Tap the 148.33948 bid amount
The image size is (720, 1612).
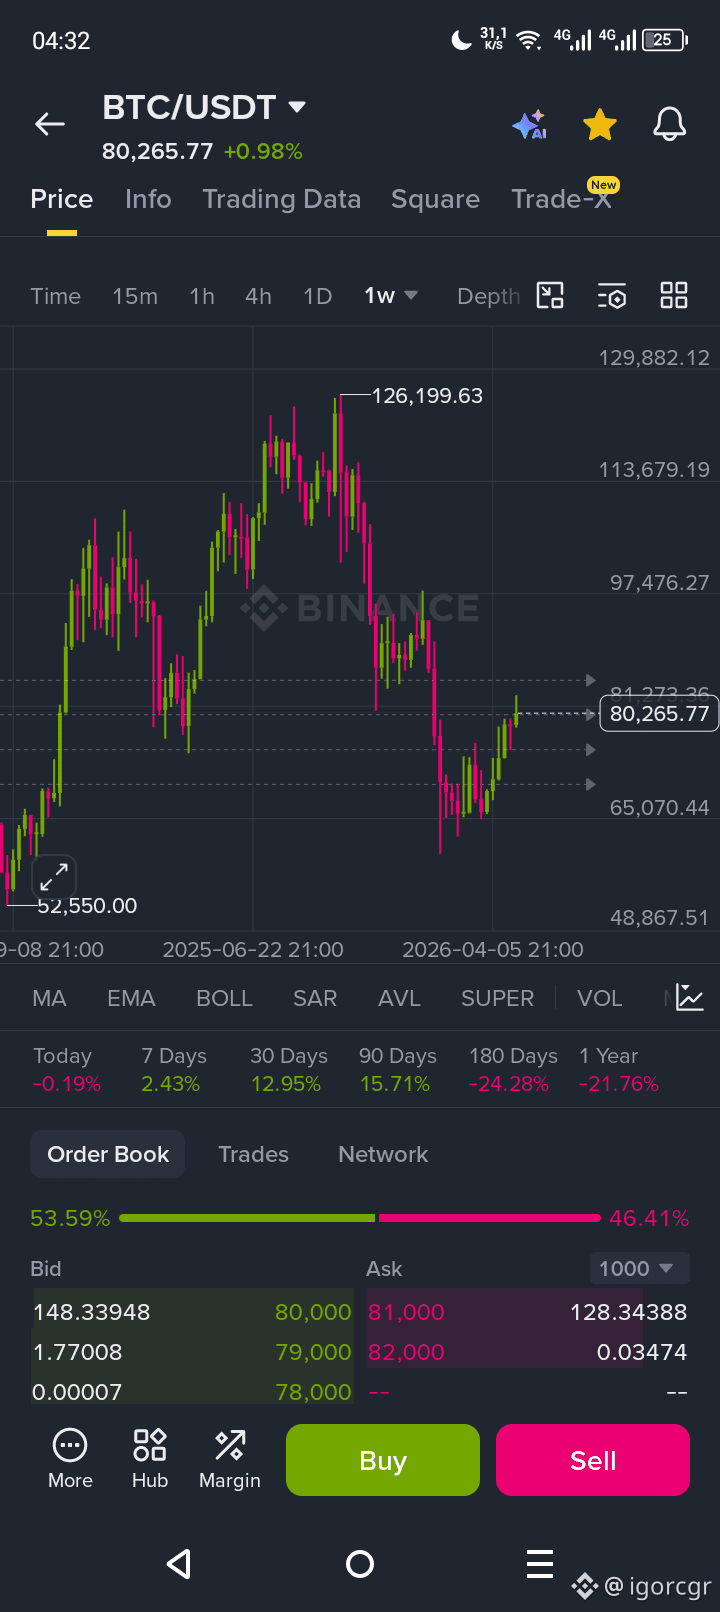tap(91, 1312)
